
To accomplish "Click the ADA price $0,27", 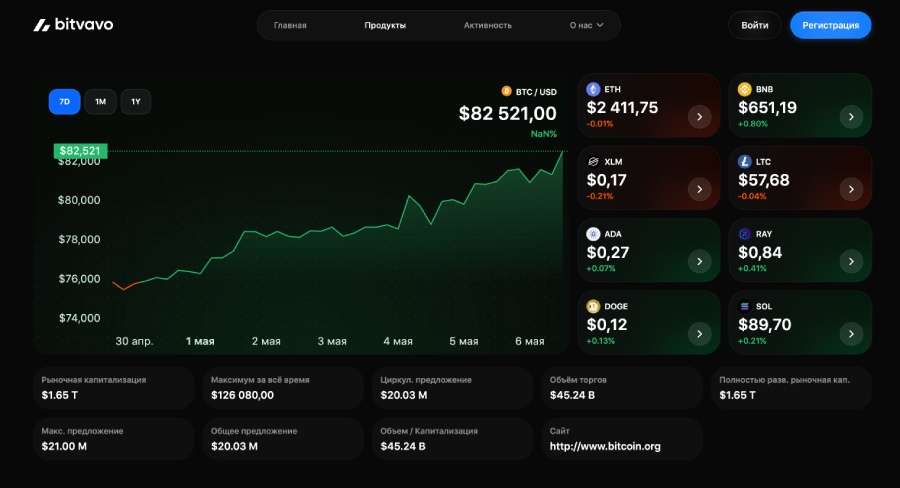I will click(x=608, y=252).
